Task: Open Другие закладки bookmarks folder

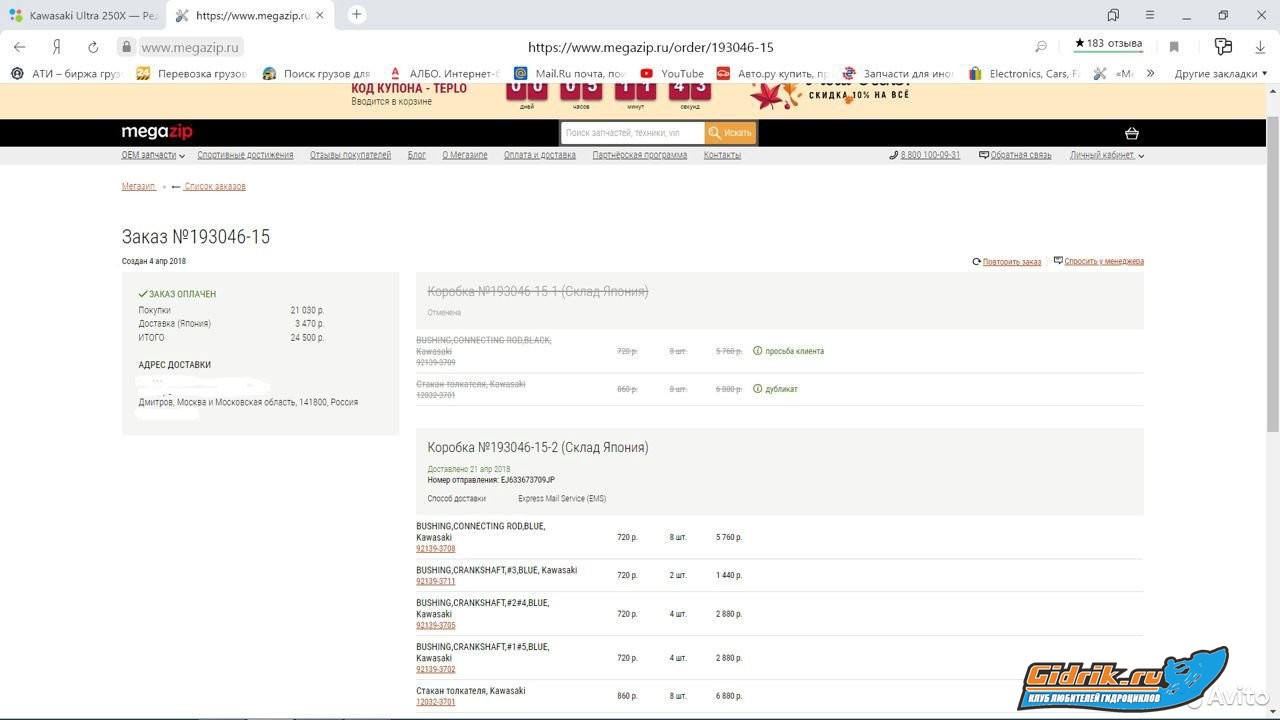Action: coord(1220,73)
